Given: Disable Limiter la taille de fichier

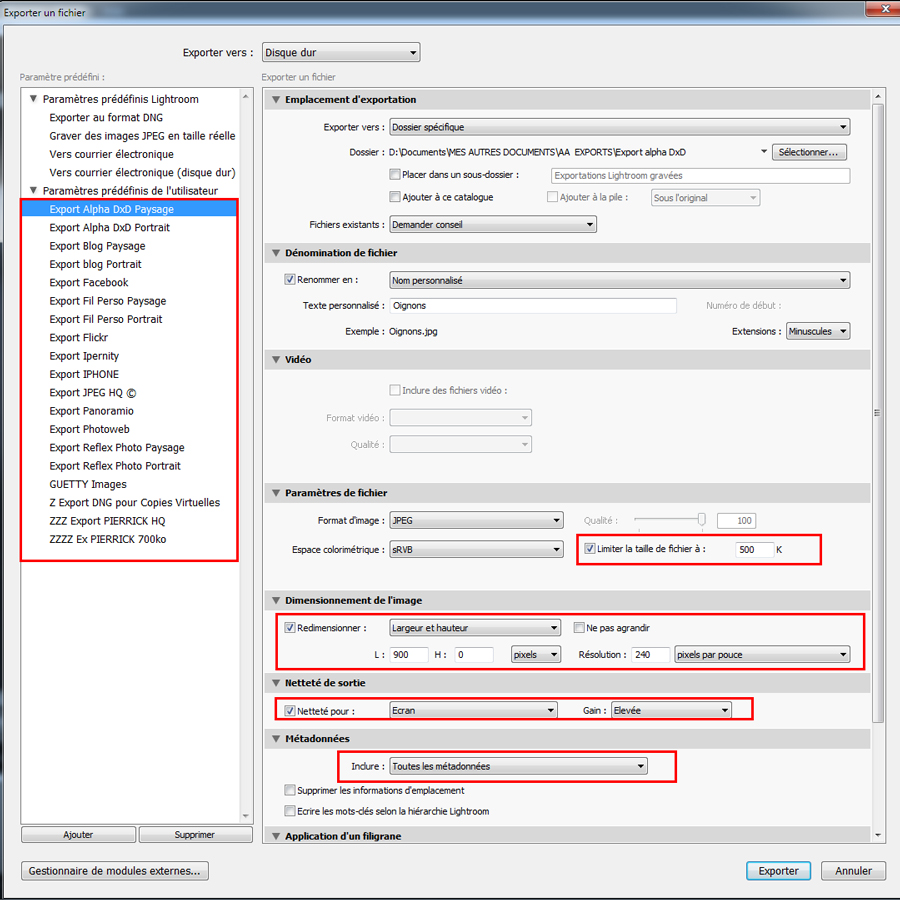Looking at the screenshot, I should click(x=590, y=549).
